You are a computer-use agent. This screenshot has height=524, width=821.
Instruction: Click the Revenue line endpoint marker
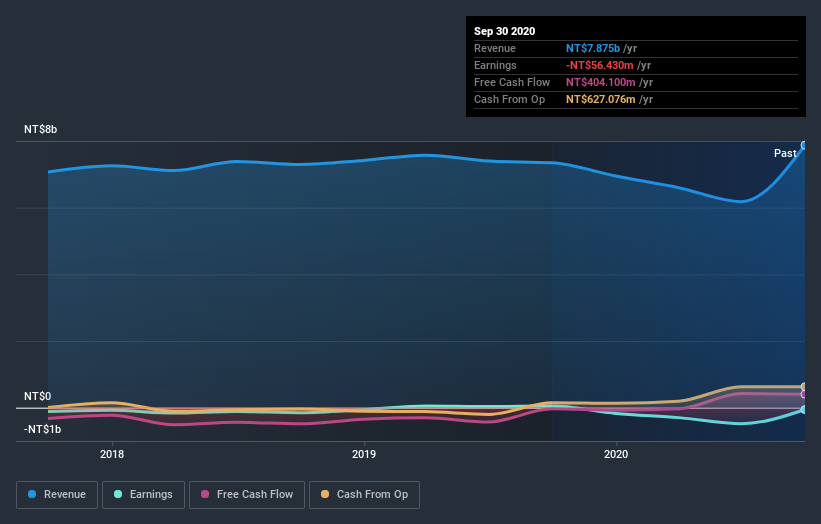[804, 146]
